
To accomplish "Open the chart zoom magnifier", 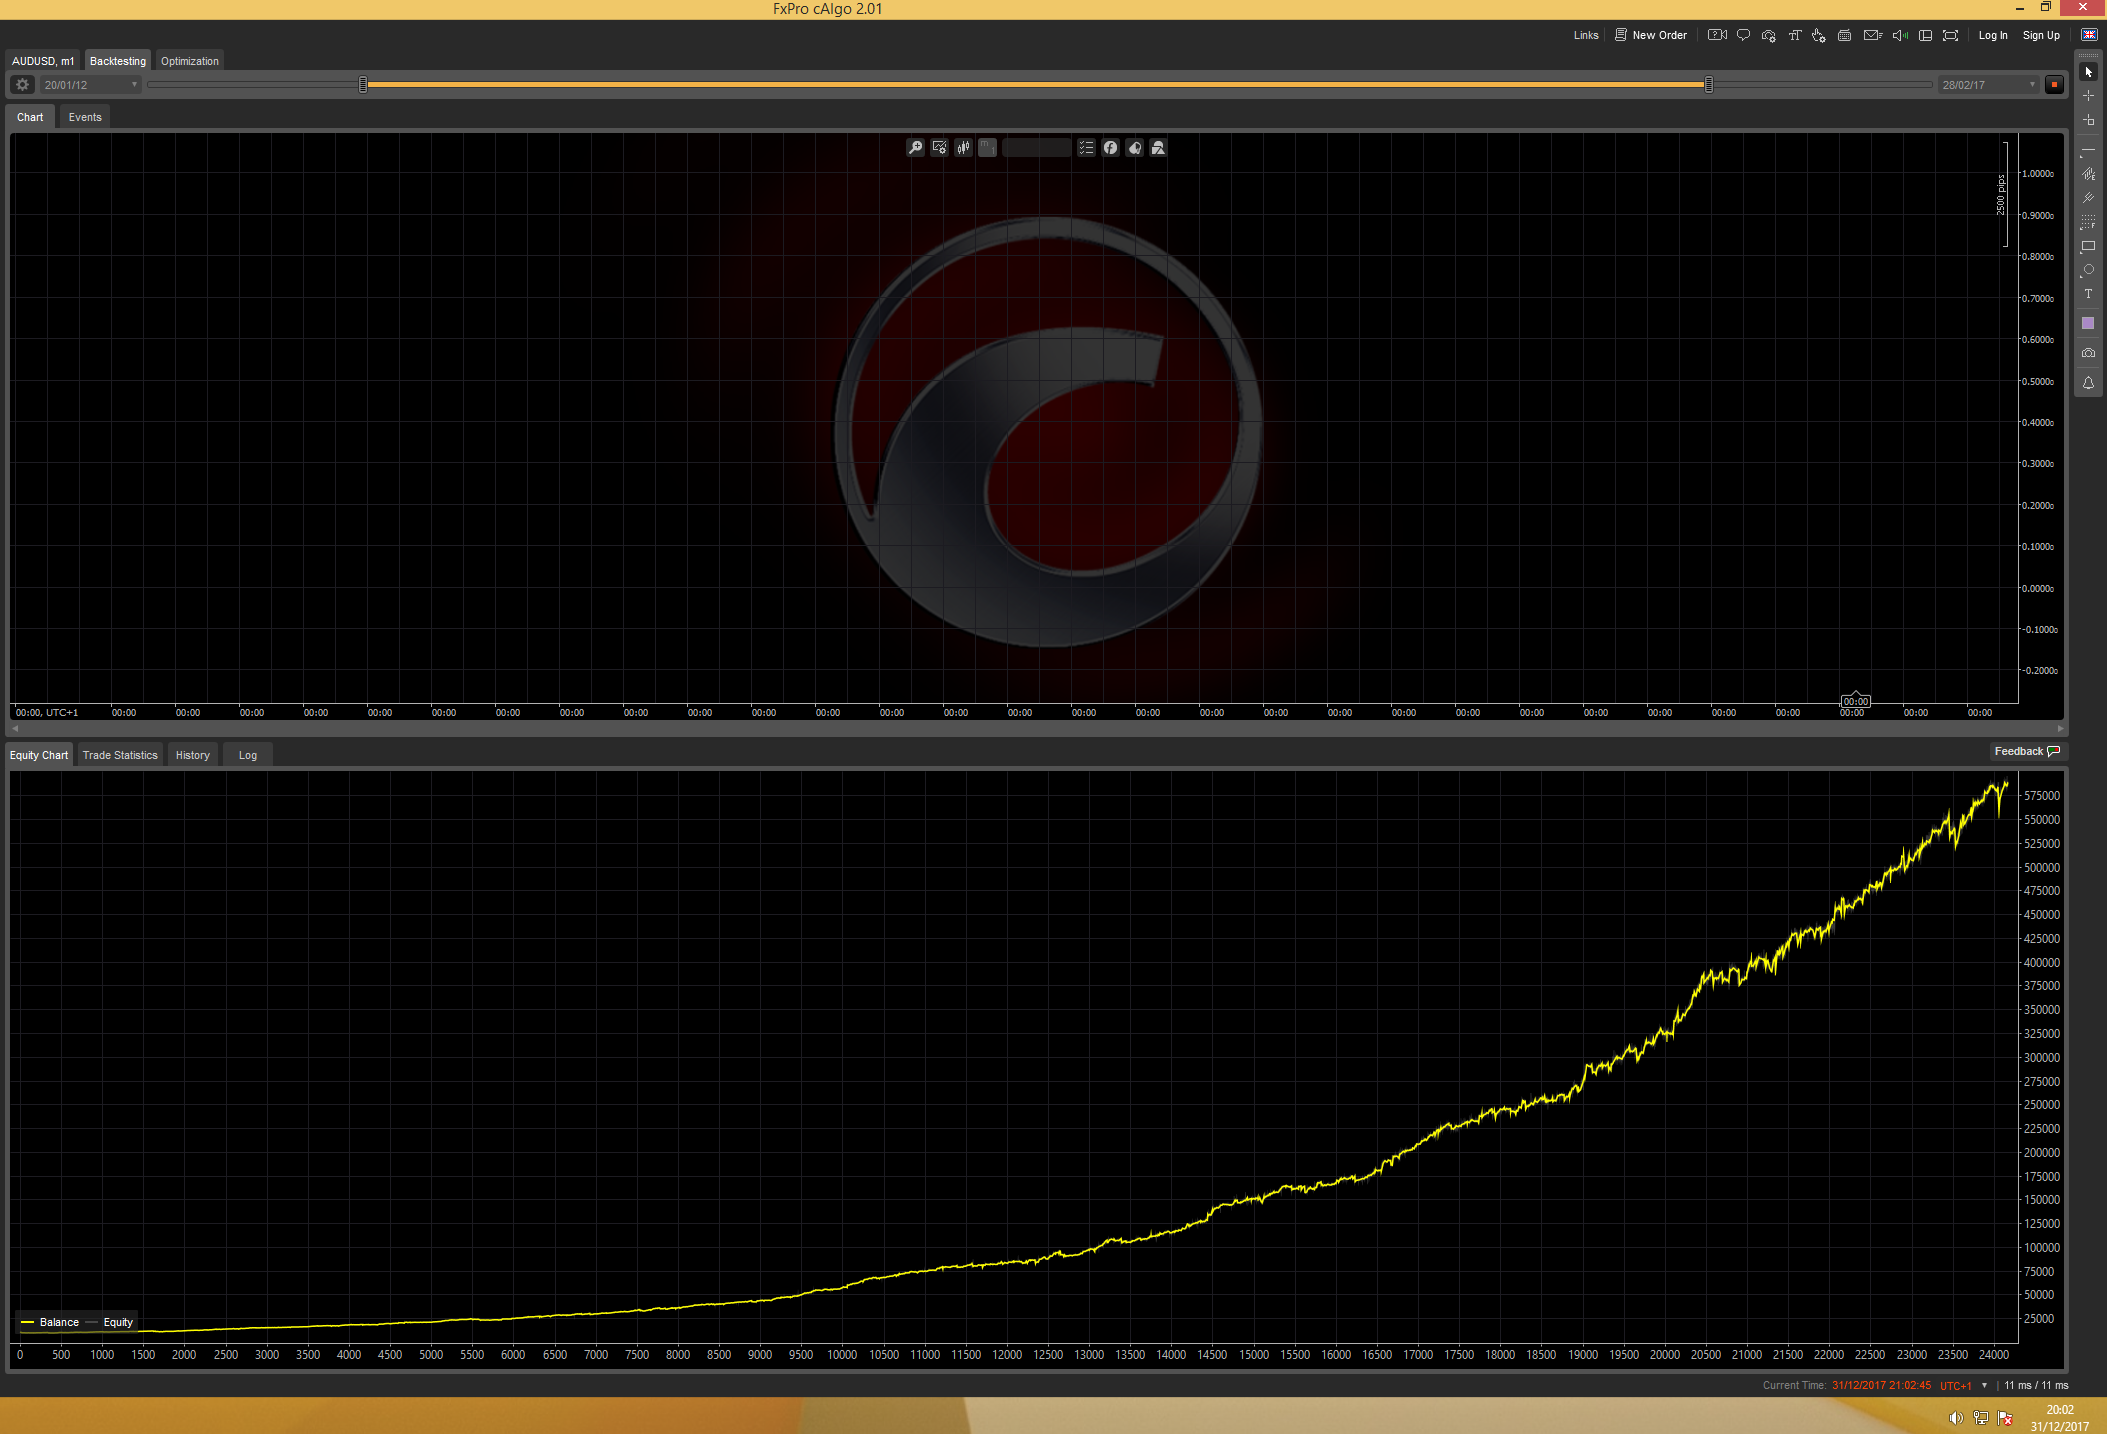I will pyautogui.click(x=915, y=148).
